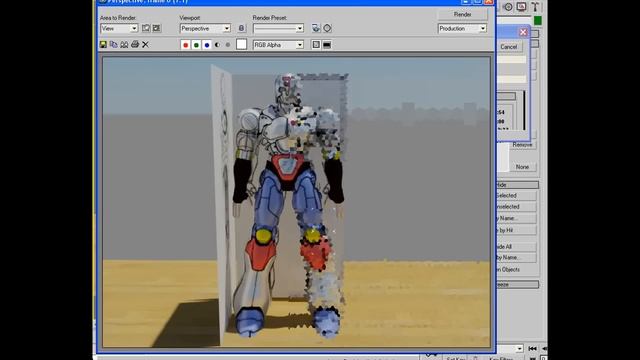
Task: Click the Remove button in the command panel
Action: tap(523, 144)
